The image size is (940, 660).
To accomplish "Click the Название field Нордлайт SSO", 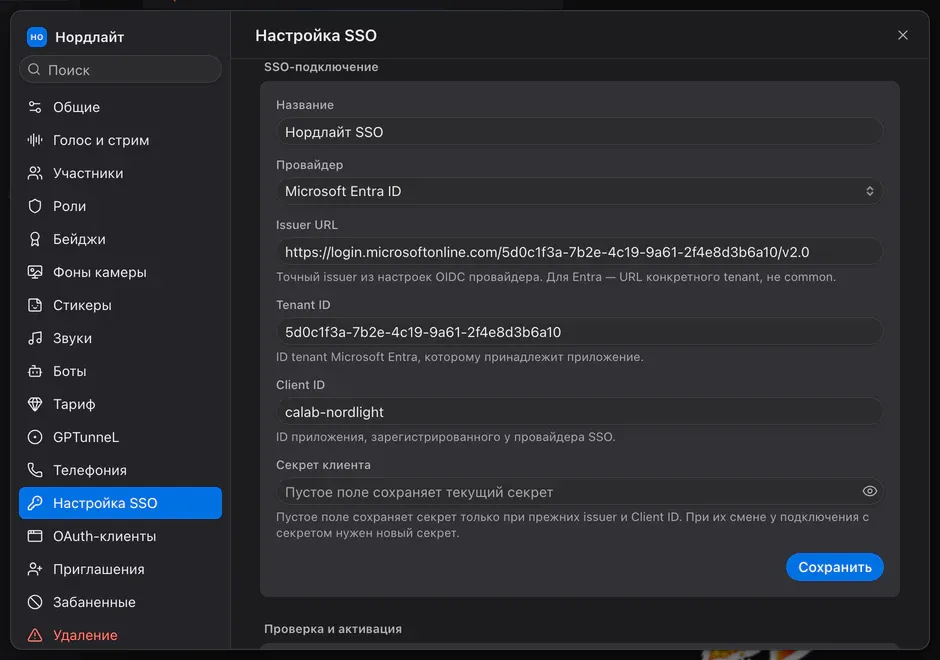I will point(579,131).
